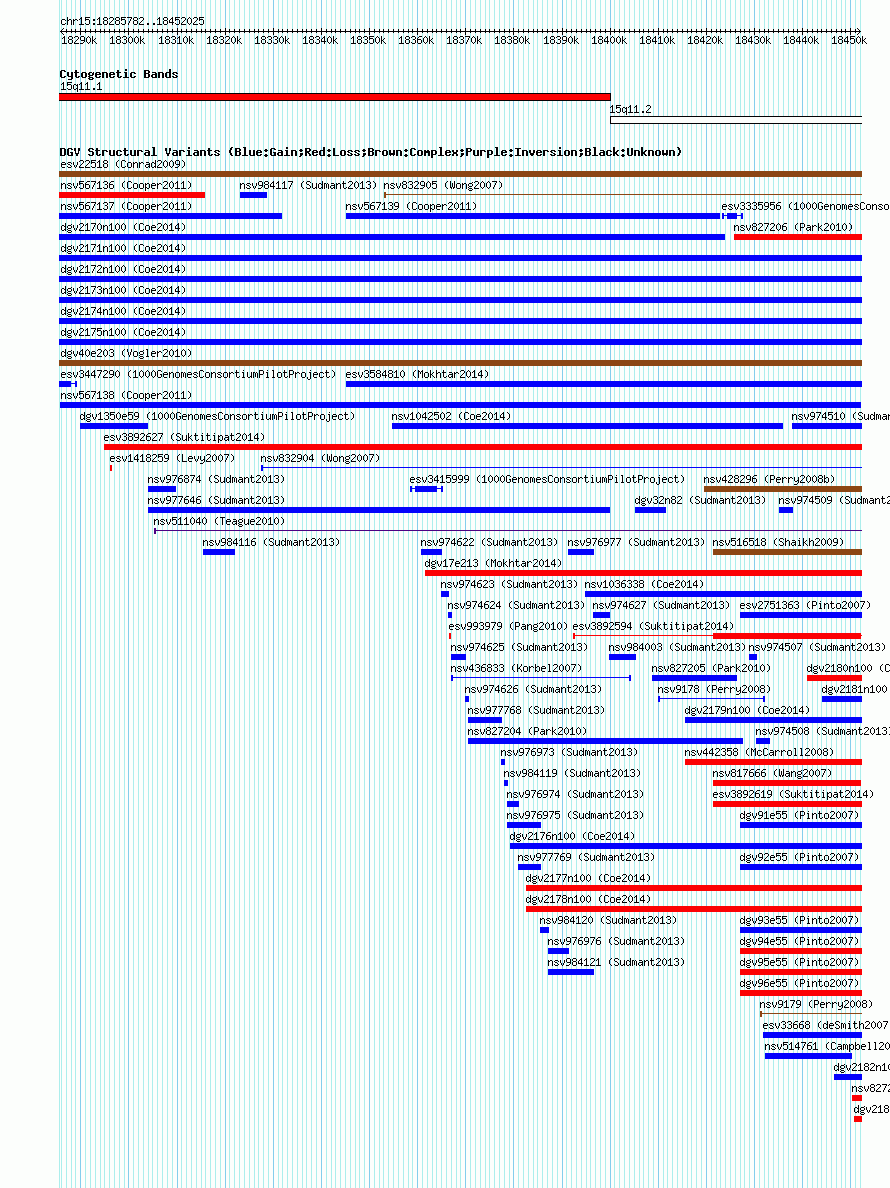Click the esv3447290 variant label
890x1188 pixels.
pyautogui.click(x=198, y=374)
